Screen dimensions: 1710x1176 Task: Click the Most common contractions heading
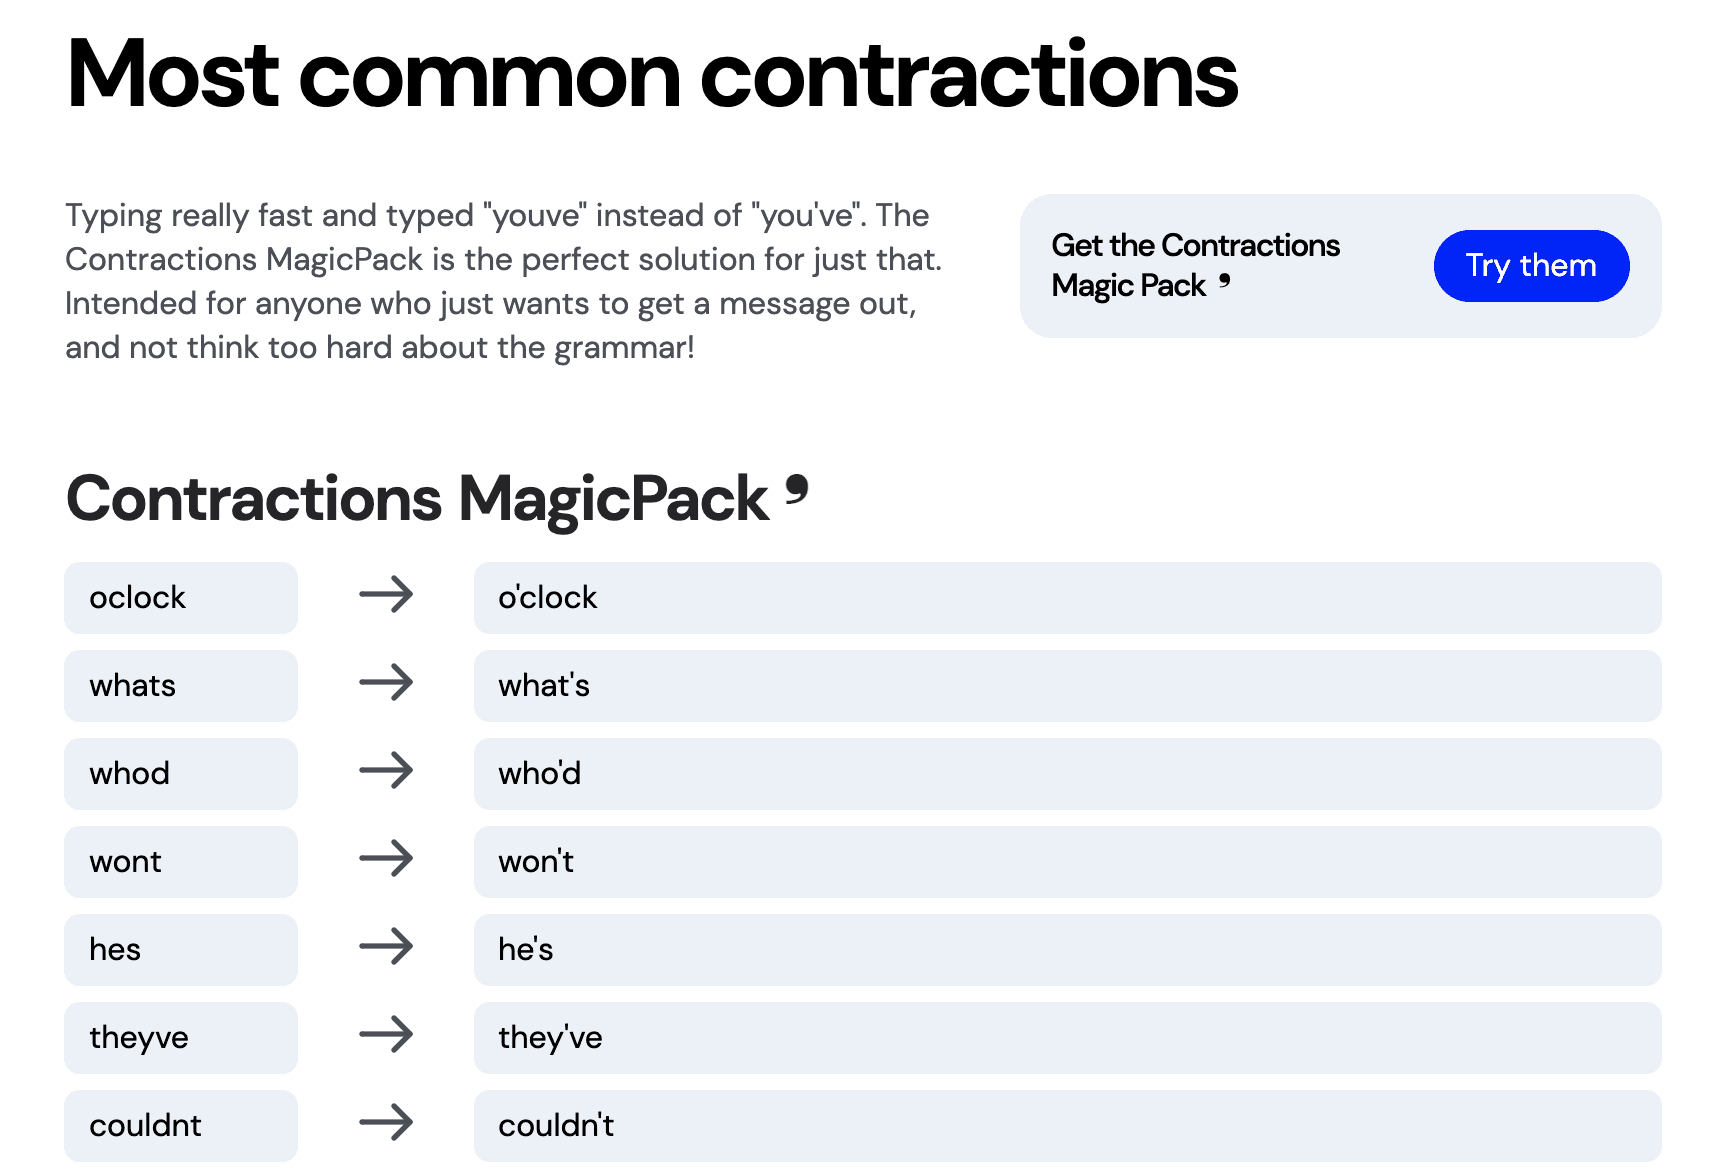click(652, 75)
